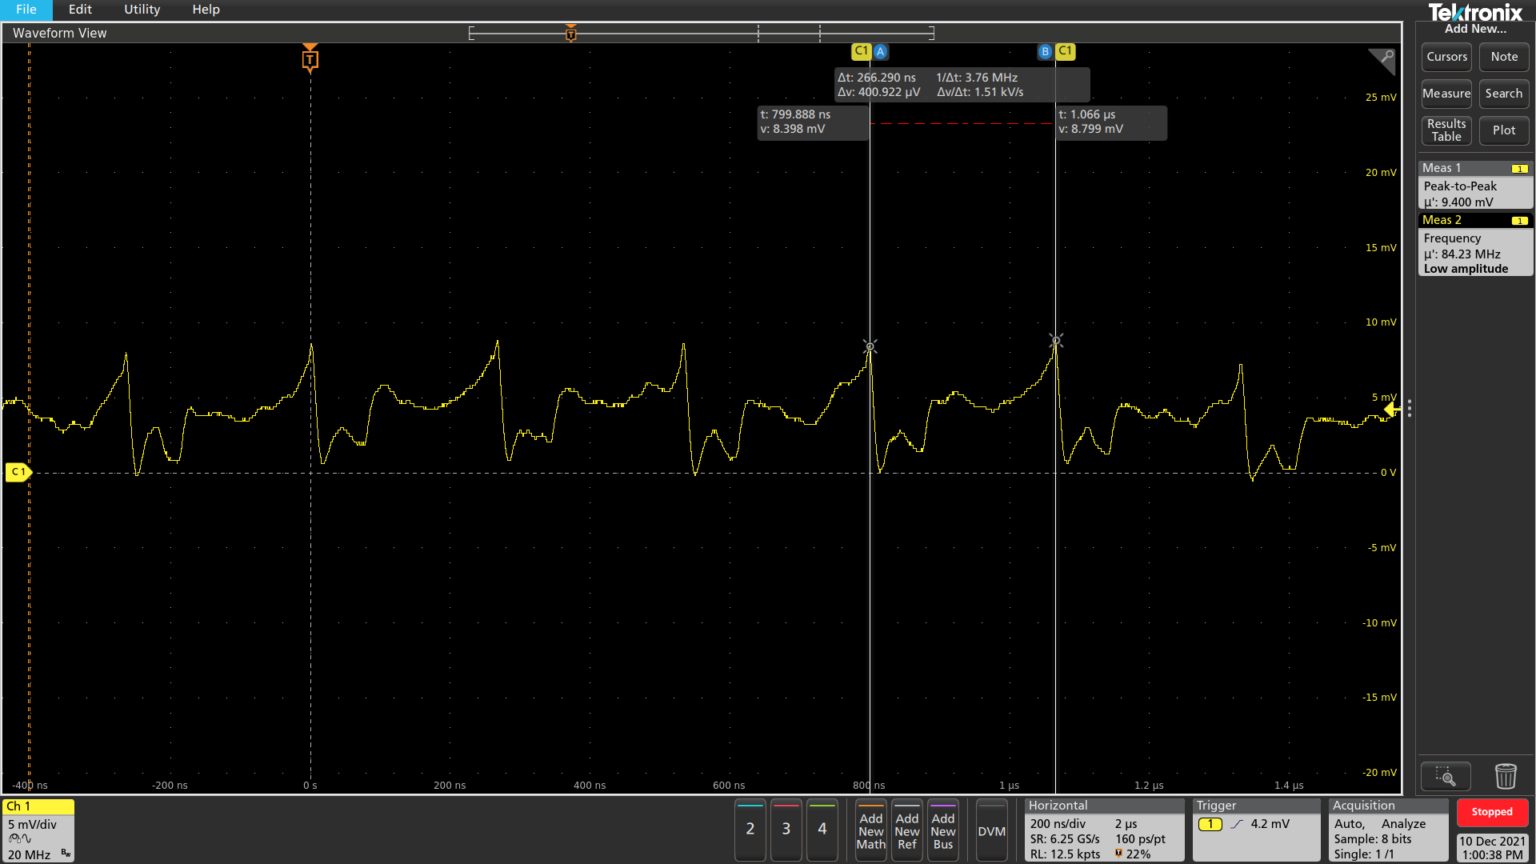Turn on channel 2
Screen dimensions: 1536x864
pos(750,829)
